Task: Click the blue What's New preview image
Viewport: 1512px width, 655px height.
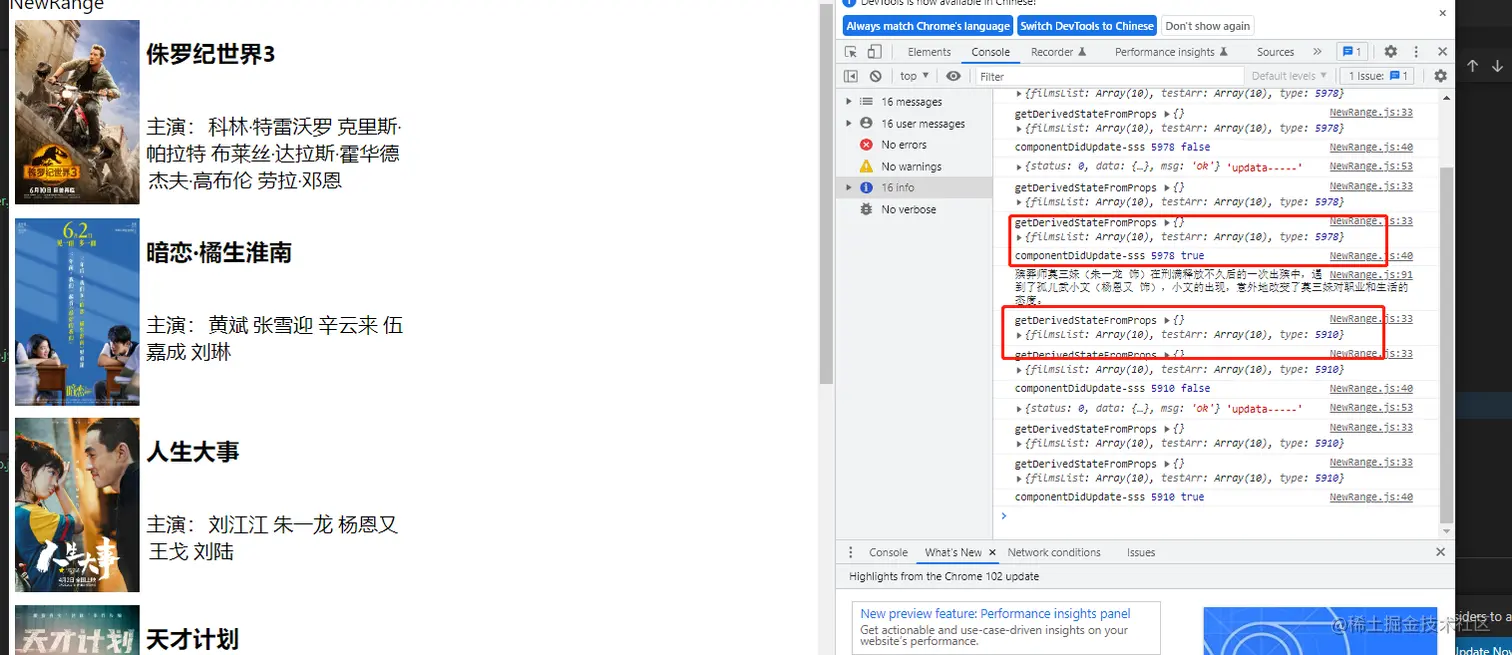Action: click(x=1320, y=631)
